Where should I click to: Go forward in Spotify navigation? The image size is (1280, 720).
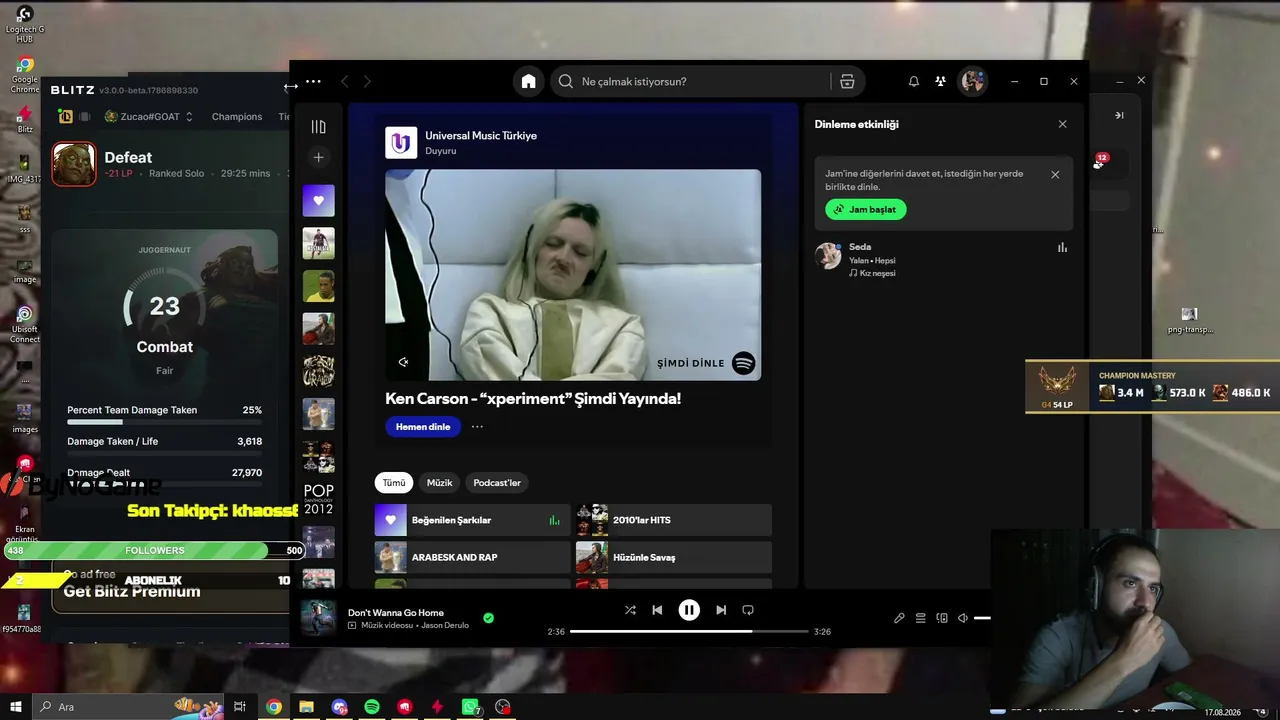367,82
